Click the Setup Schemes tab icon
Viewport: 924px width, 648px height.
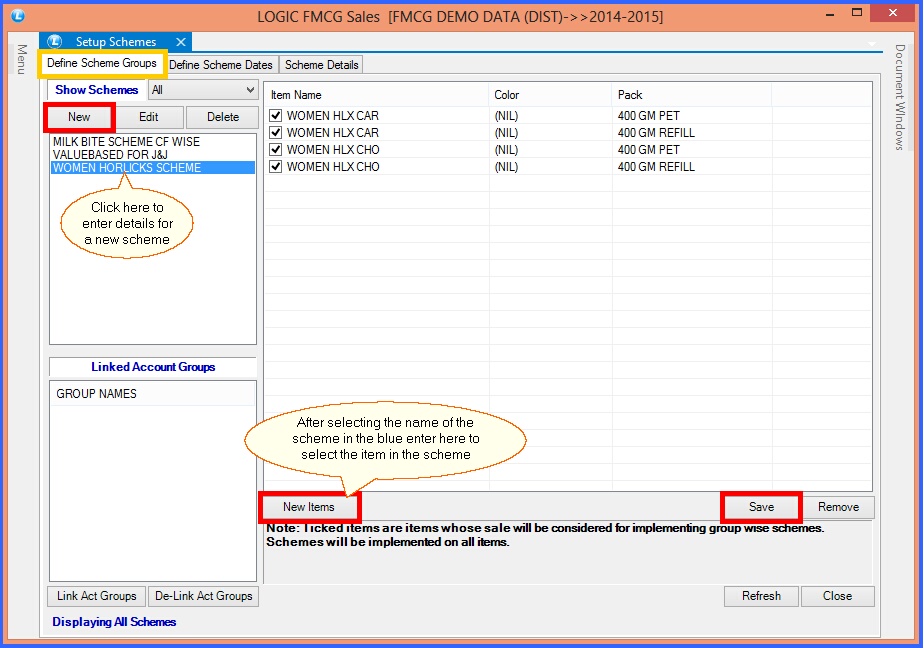tap(55, 41)
